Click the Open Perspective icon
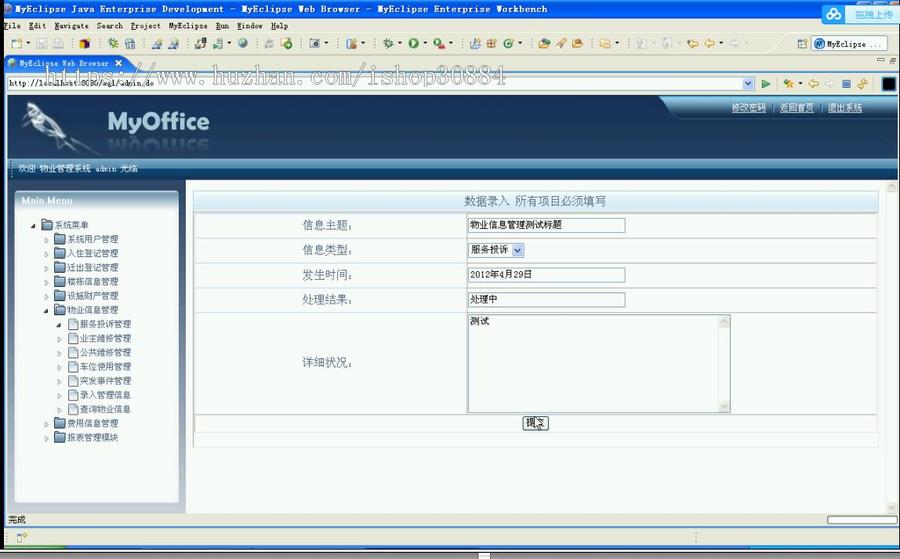Viewport: 900px width, 559px height. pyautogui.click(x=802, y=44)
